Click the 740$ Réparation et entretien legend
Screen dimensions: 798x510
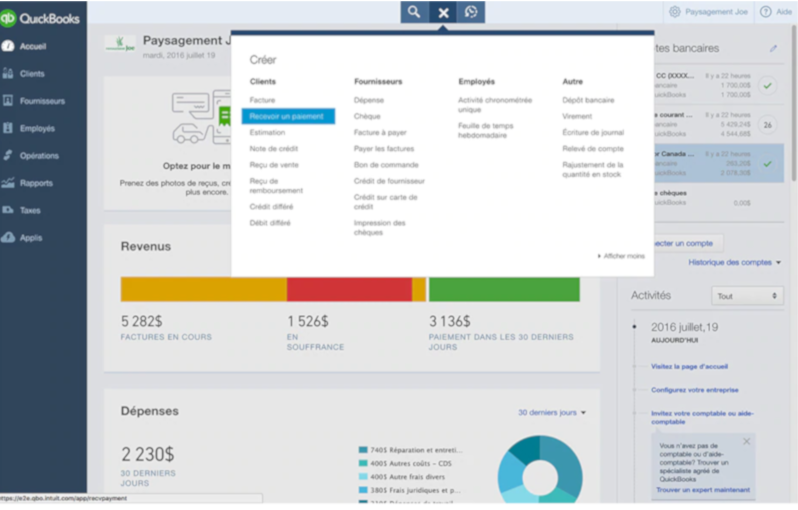point(411,450)
